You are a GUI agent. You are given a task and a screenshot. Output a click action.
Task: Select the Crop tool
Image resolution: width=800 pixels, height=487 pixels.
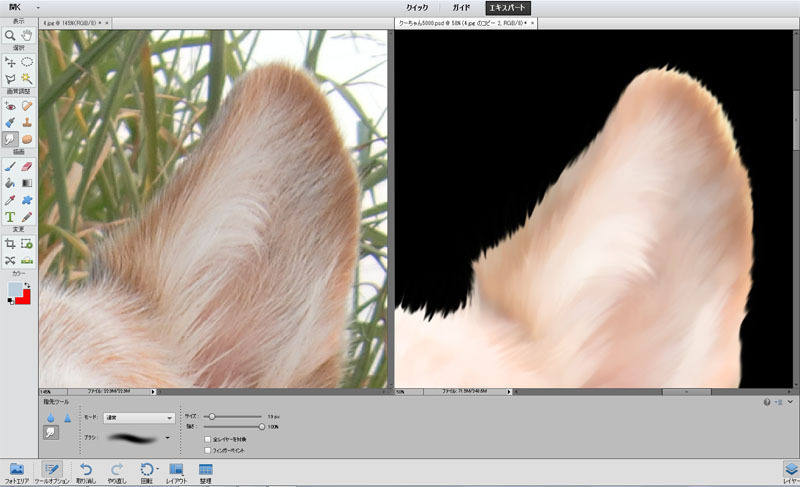10,244
